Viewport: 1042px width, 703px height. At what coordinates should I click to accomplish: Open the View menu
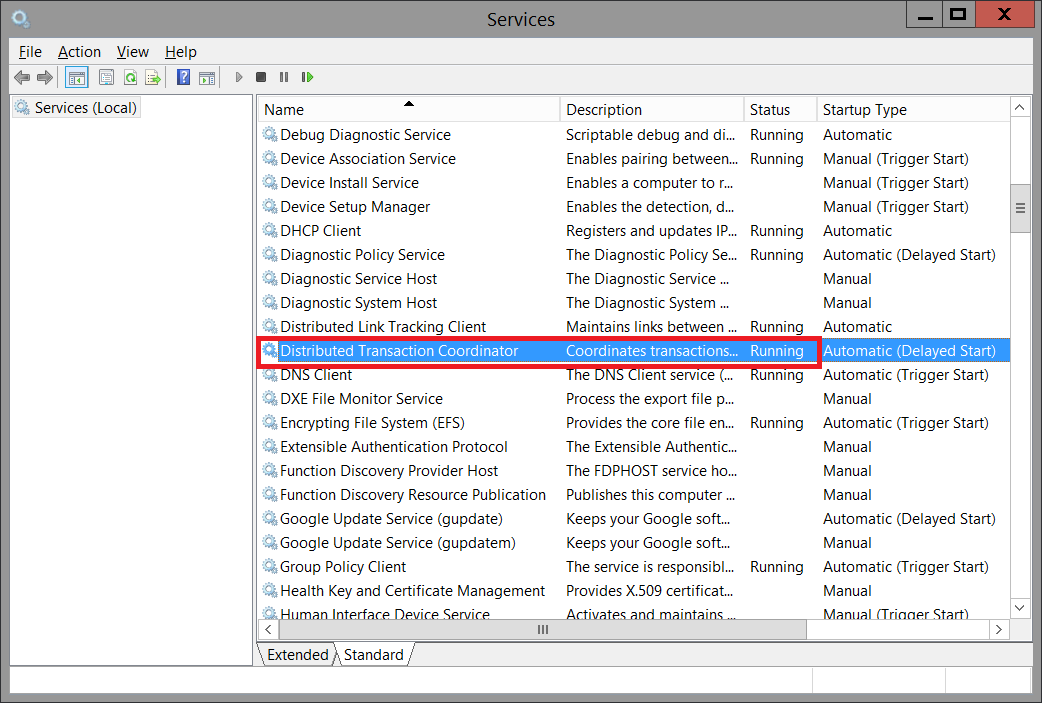[x=133, y=52]
